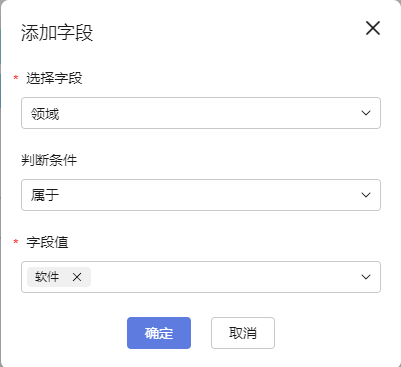This screenshot has height=367, width=401.
Task: Click the 属于 value in the 判断条件 box
Action: (45, 195)
